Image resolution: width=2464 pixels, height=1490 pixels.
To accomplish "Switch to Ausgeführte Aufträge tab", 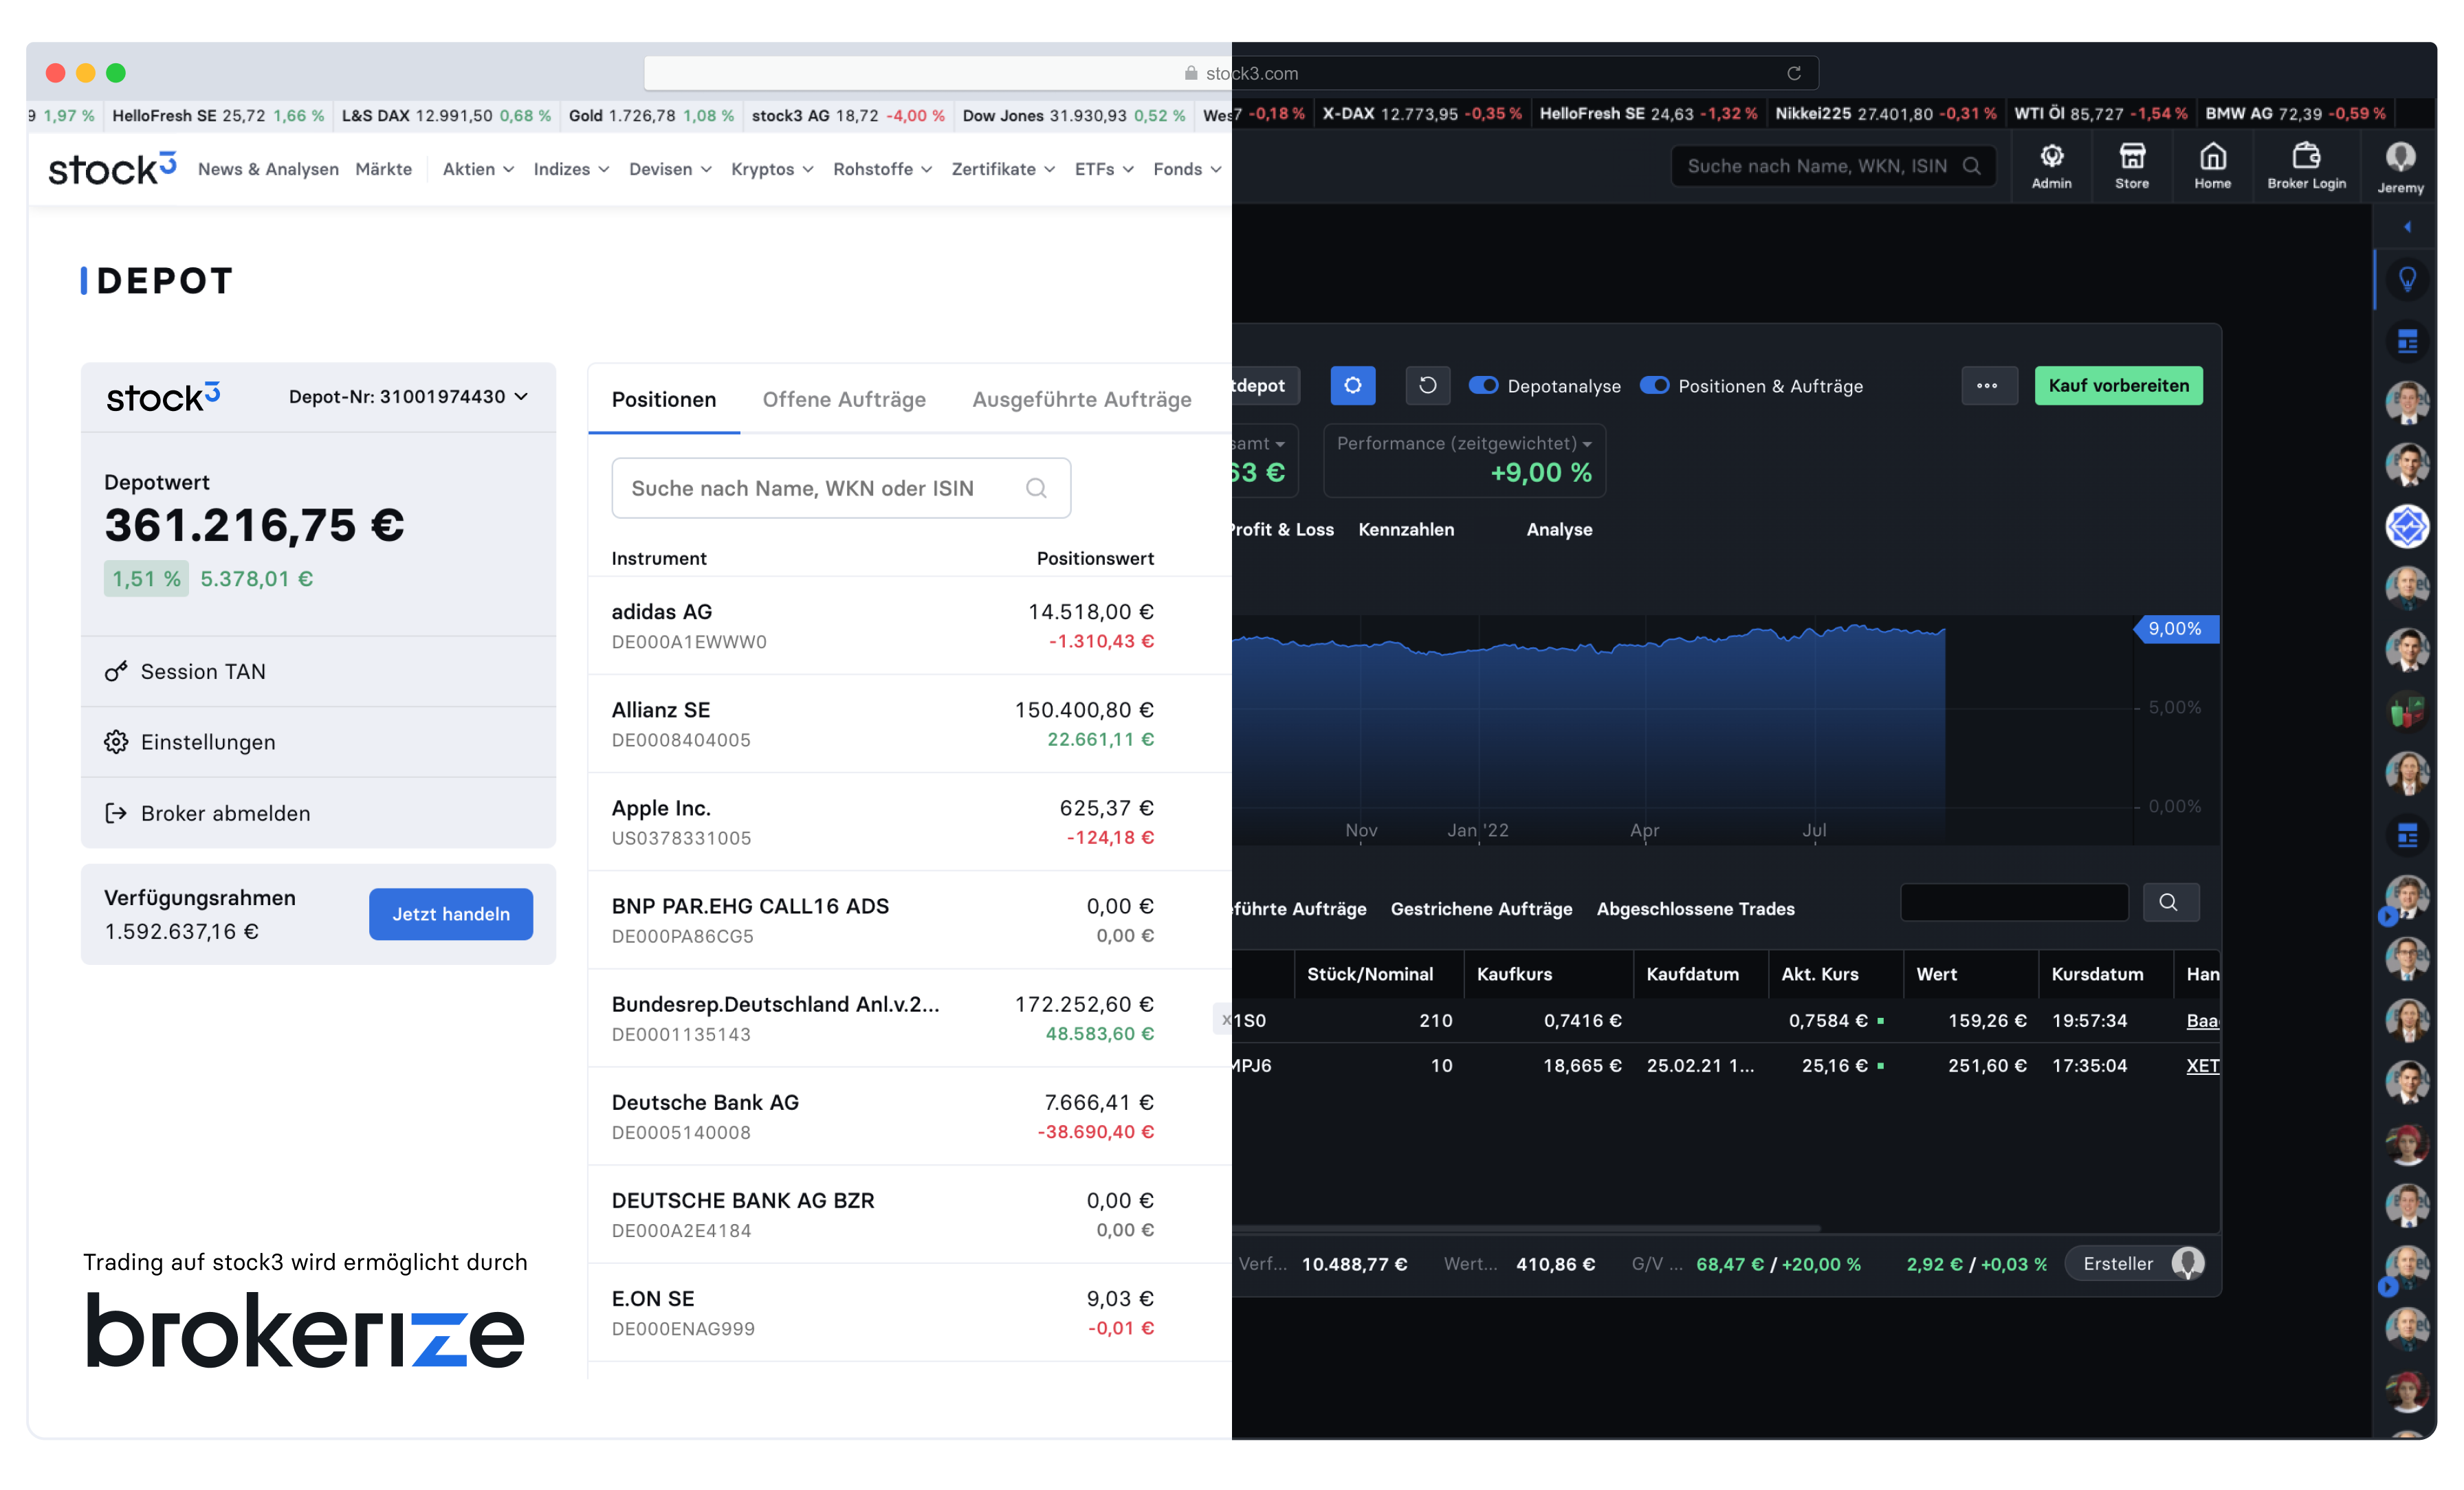I will coord(1082,399).
